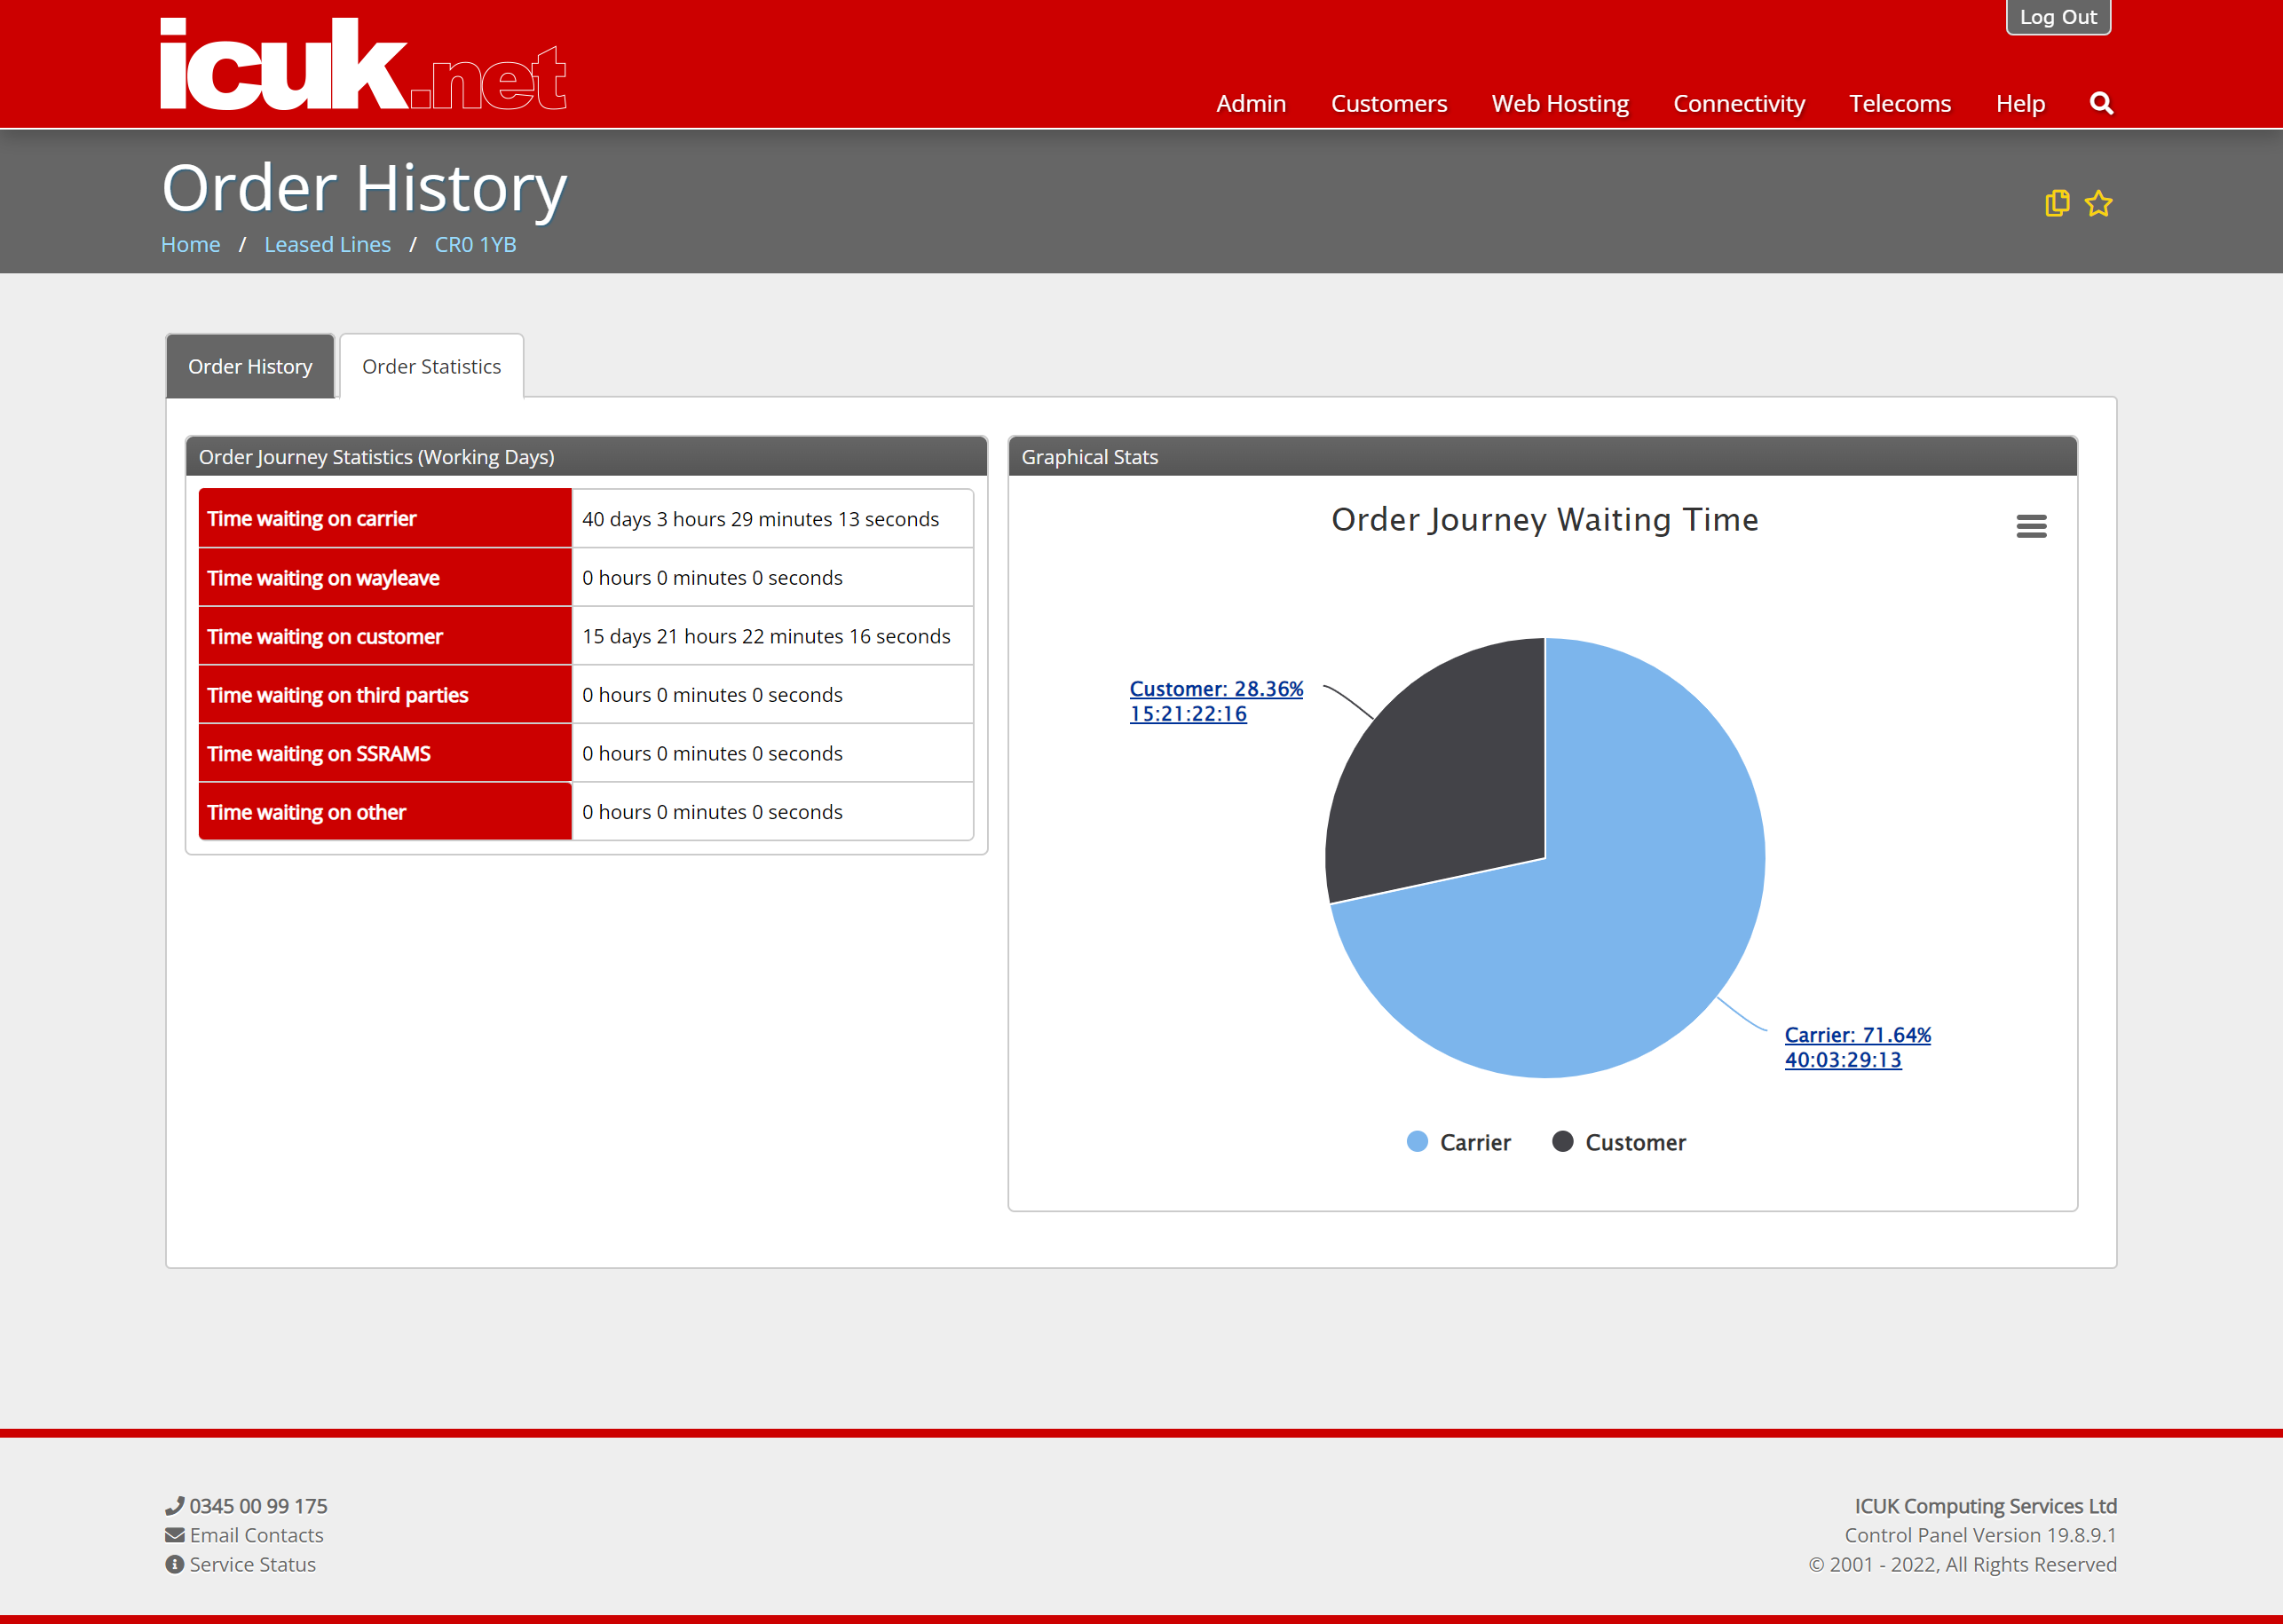The height and width of the screenshot is (1624, 2283).
Task: Click the Service Status info icon
Action: [x=174, y=1564]
